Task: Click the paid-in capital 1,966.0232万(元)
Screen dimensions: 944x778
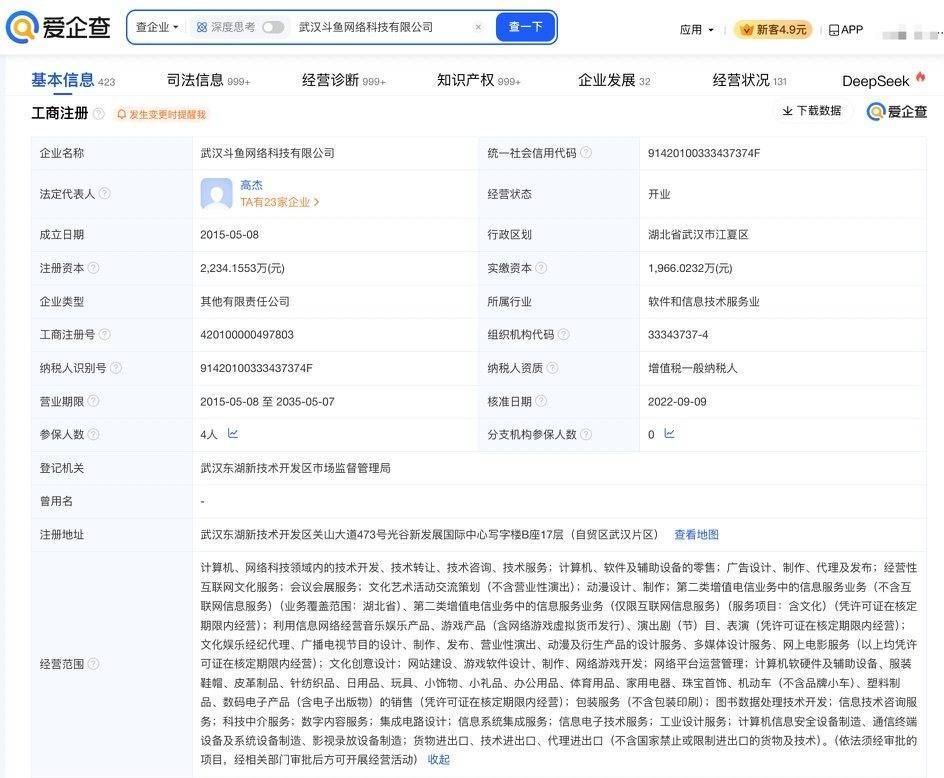Action: 690,268
